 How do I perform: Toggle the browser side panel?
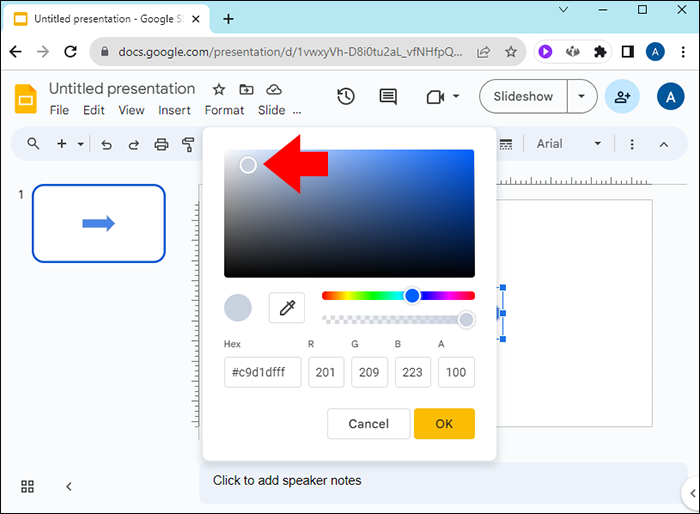click(x=628, y=52)
